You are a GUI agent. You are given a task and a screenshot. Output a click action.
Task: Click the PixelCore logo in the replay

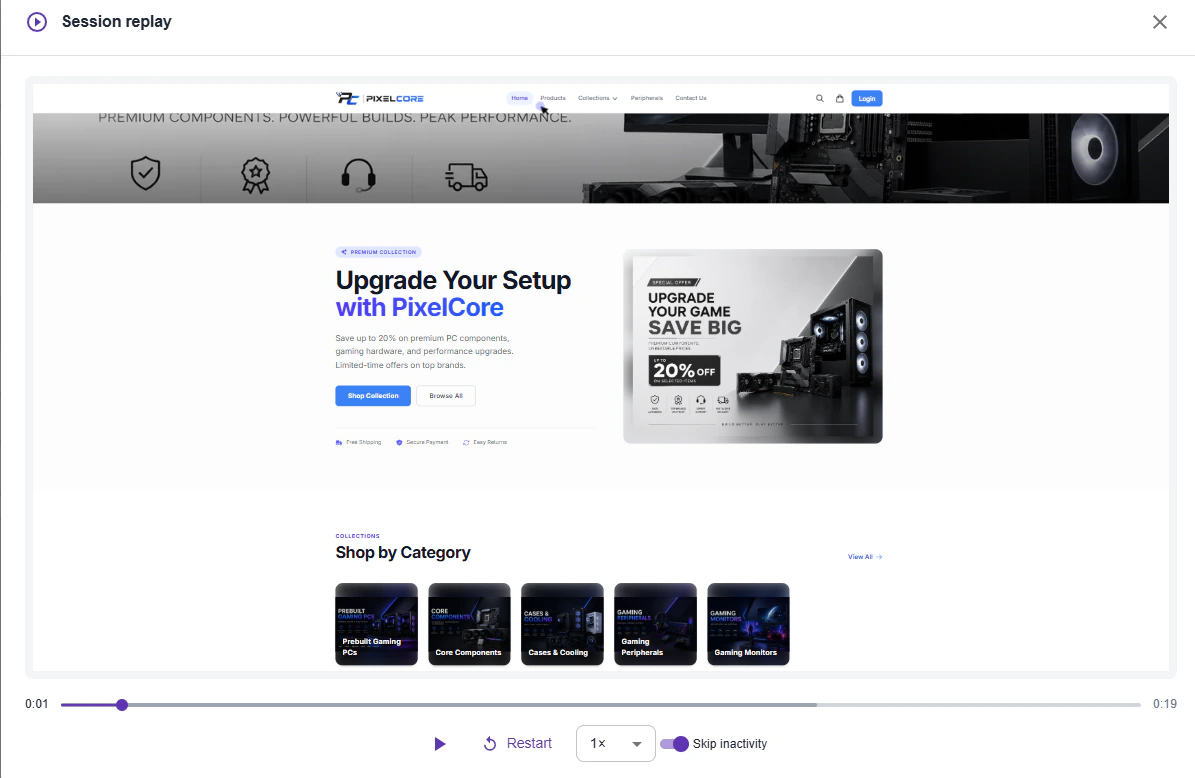[x=380, y=98]
